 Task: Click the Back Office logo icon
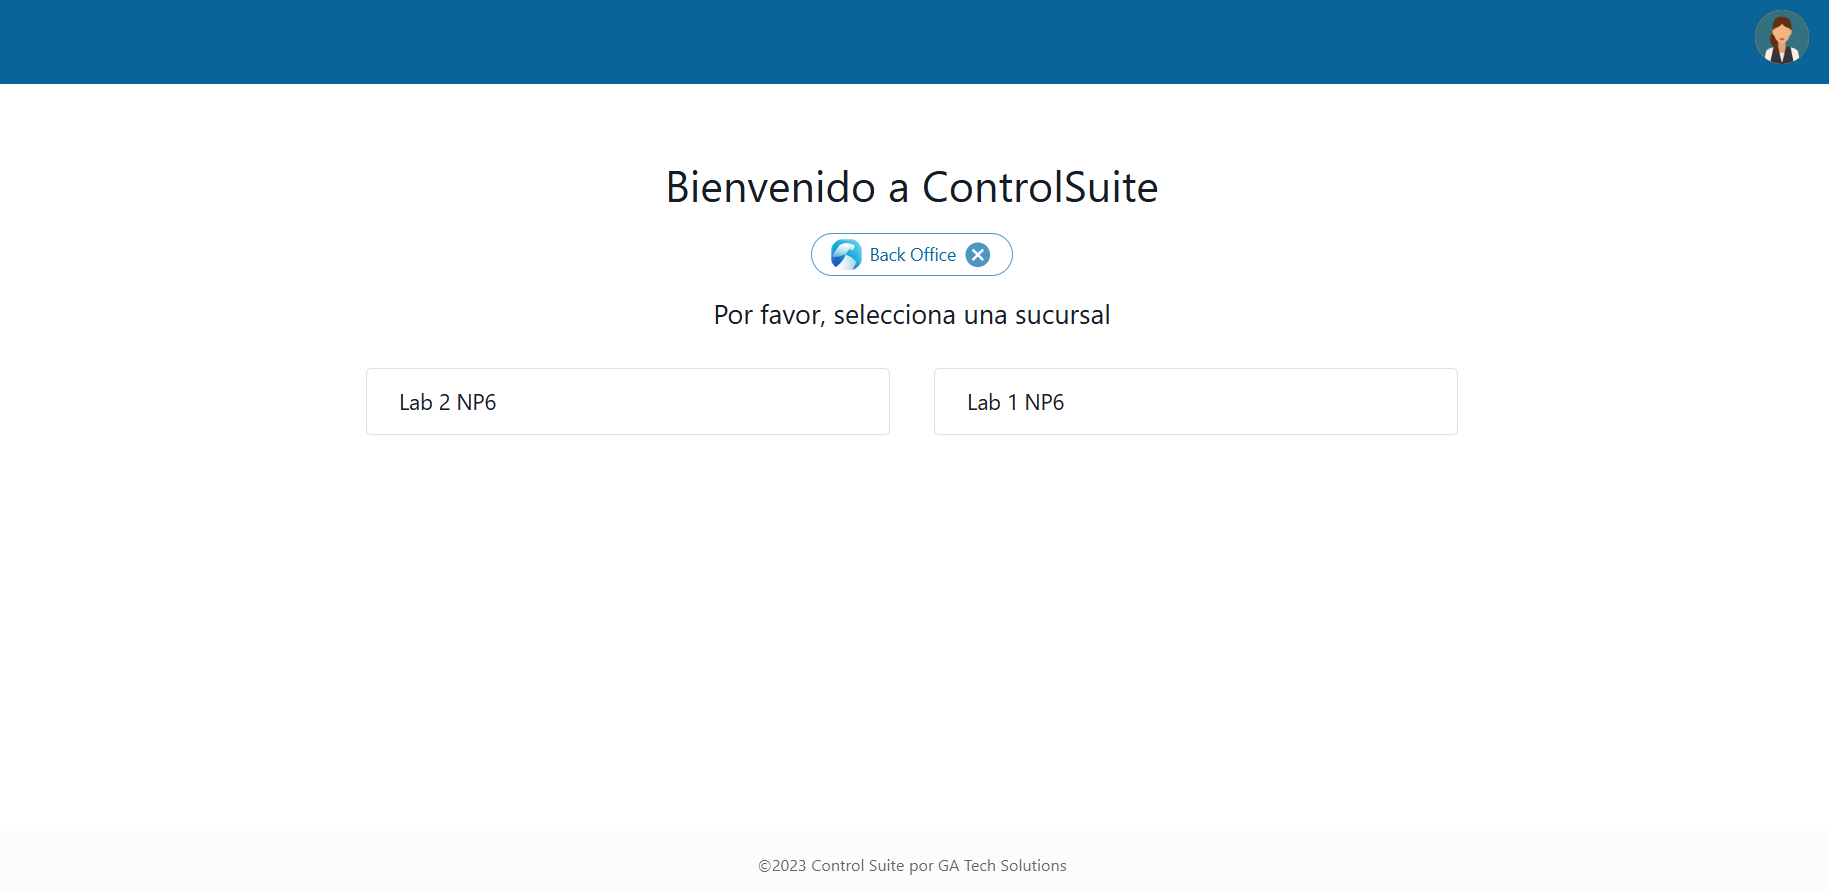pos(846,255)
